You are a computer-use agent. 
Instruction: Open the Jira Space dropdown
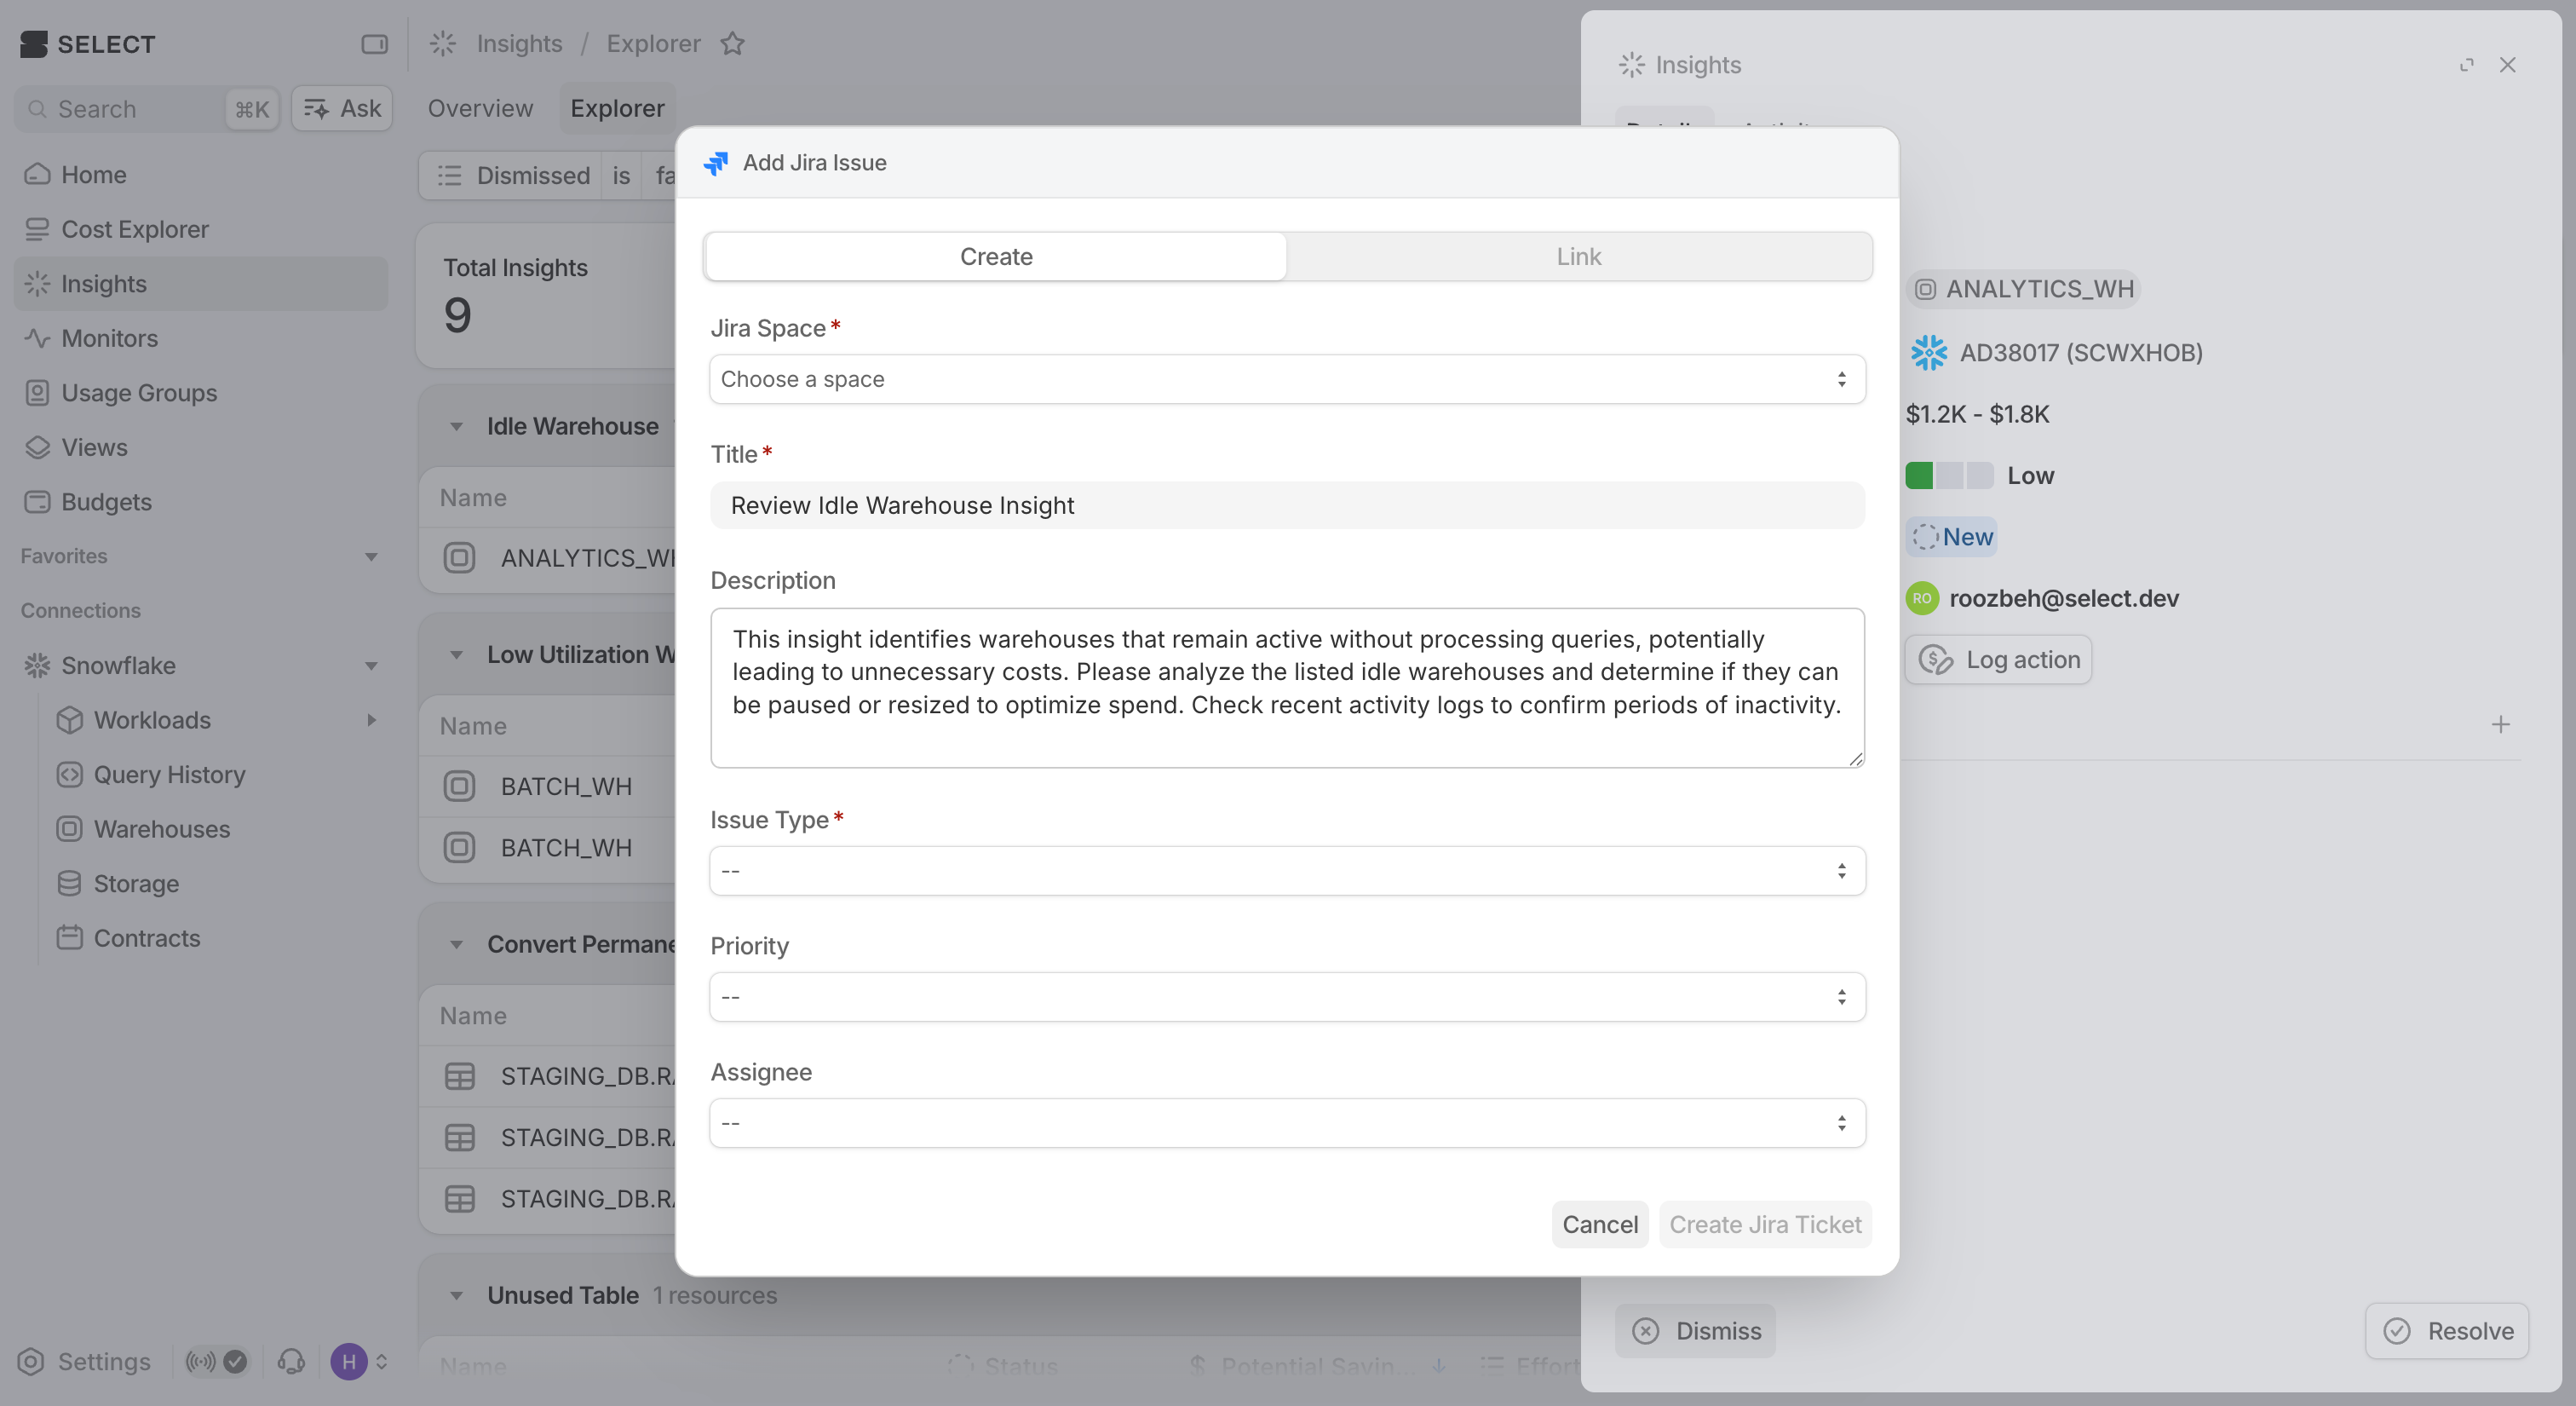[x=1287, y=379]
